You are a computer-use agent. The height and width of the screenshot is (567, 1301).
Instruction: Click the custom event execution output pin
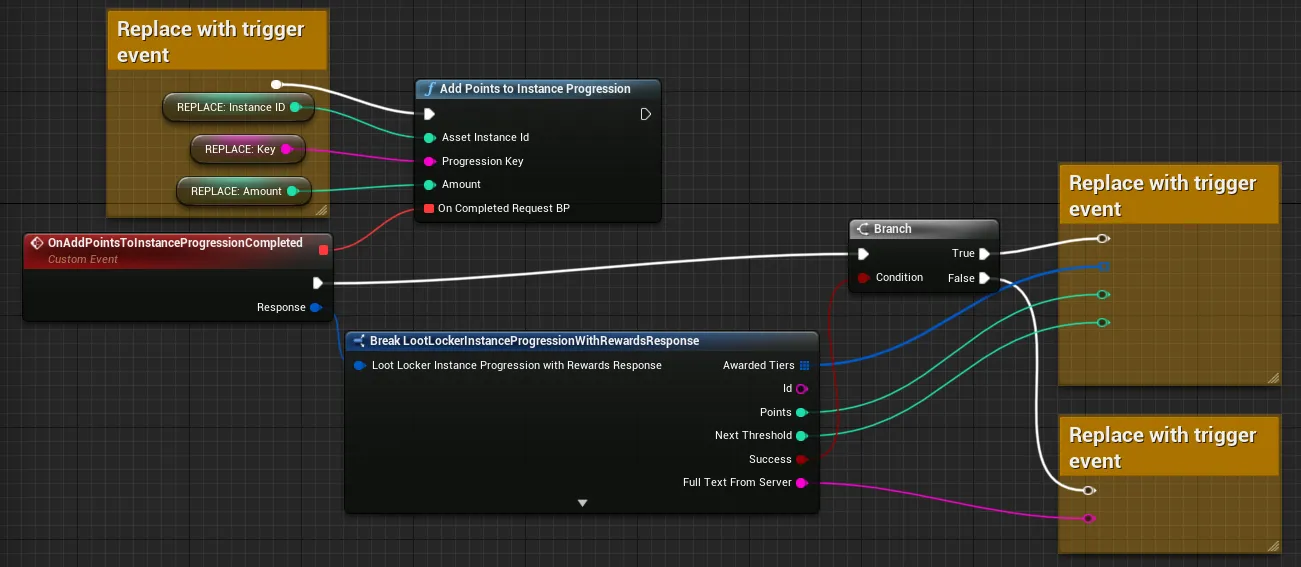coord(318,283)
